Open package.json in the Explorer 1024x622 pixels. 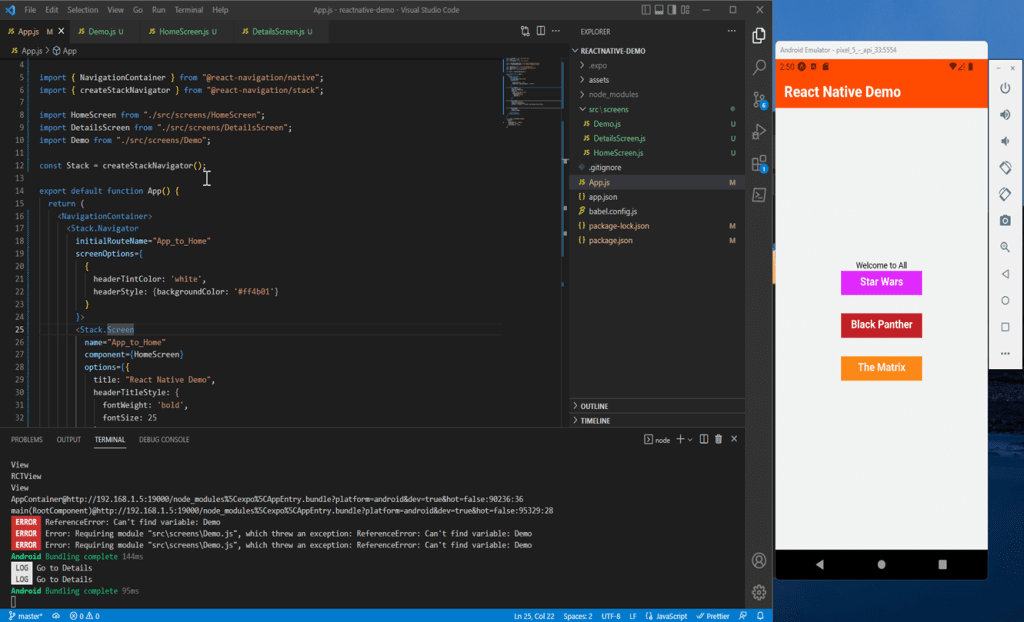point(657,240)
